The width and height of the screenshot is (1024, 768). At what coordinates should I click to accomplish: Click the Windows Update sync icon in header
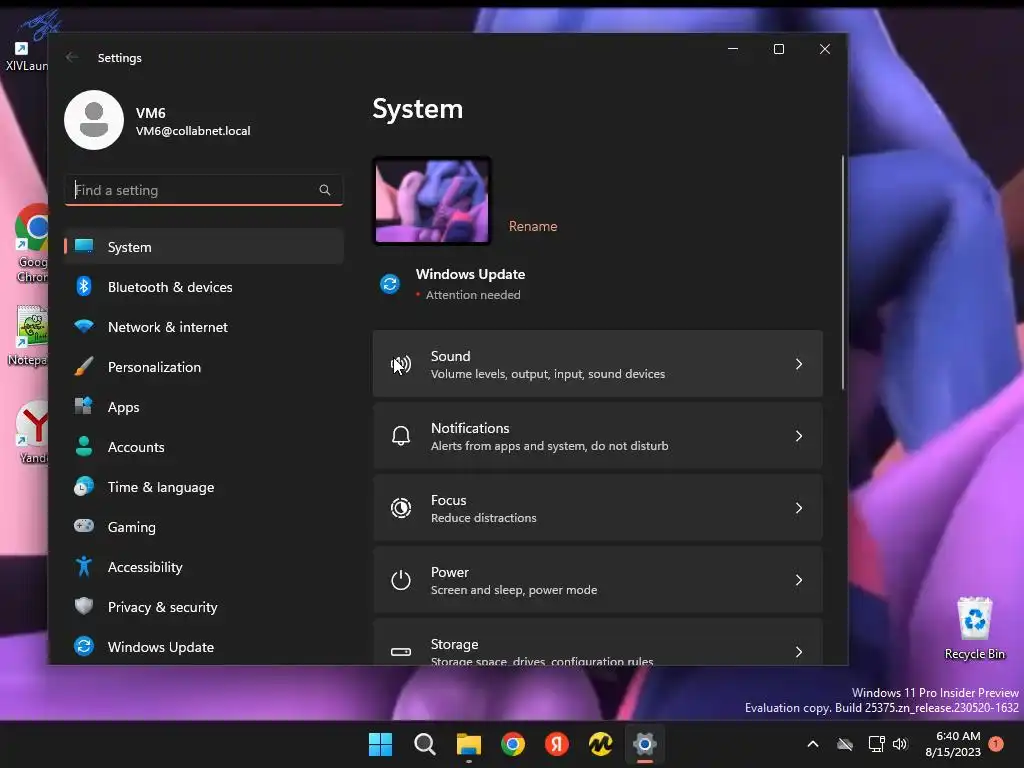[390, 284]
